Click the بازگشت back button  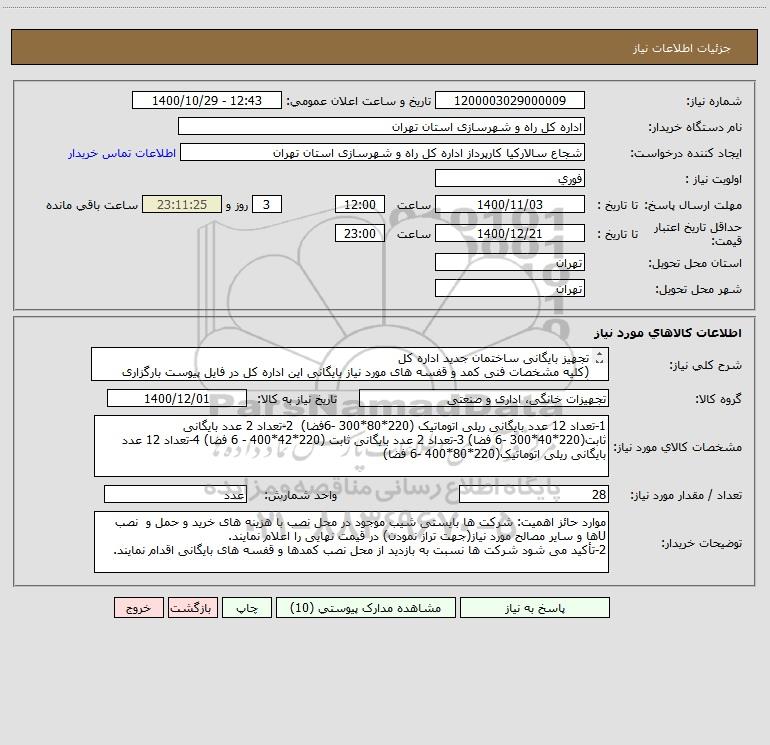click(x=192, y=608)
